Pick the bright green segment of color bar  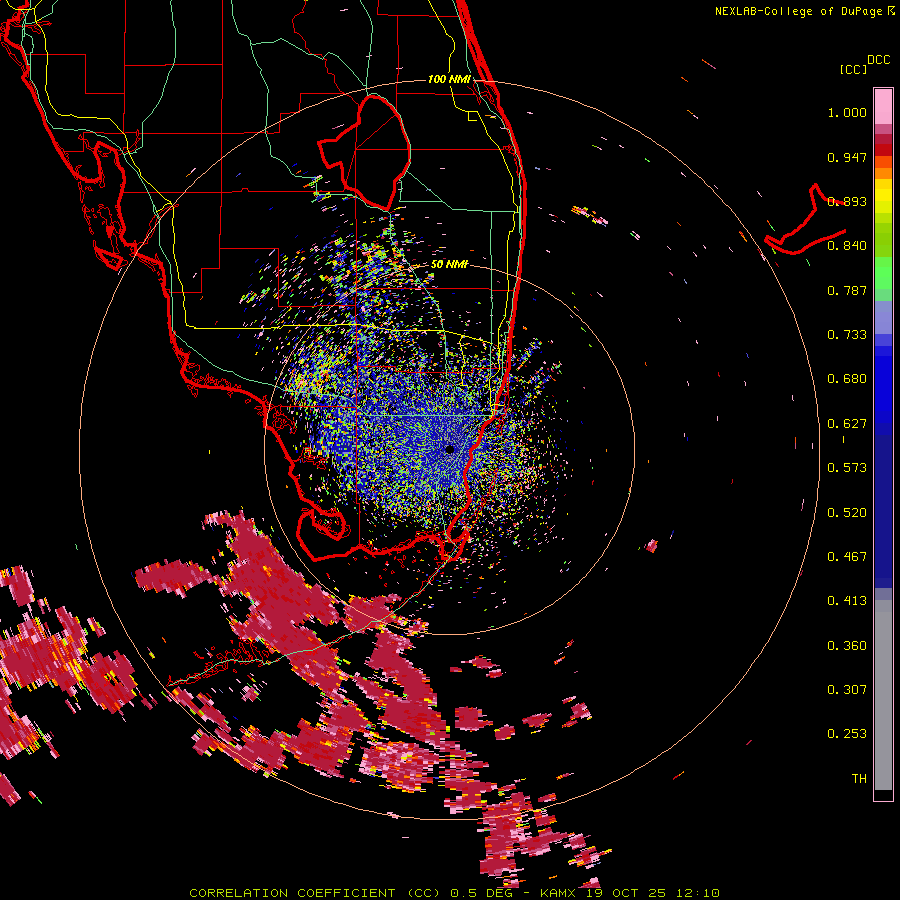(x=883, y=273)
